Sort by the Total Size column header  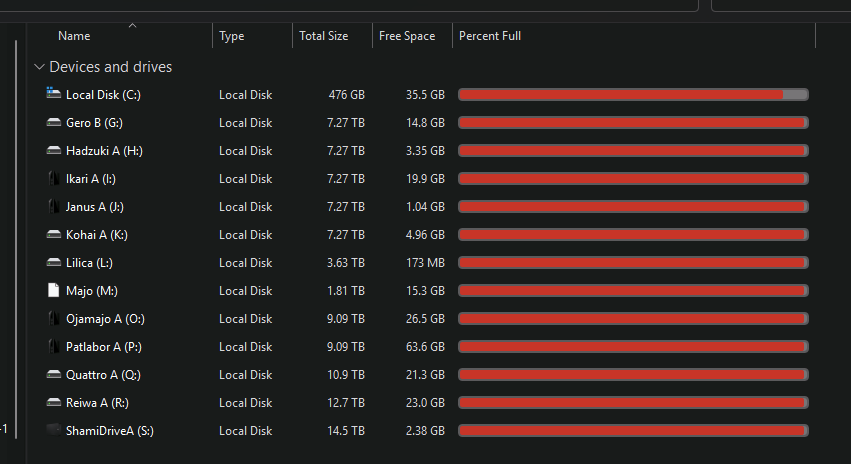coord(323,36)
